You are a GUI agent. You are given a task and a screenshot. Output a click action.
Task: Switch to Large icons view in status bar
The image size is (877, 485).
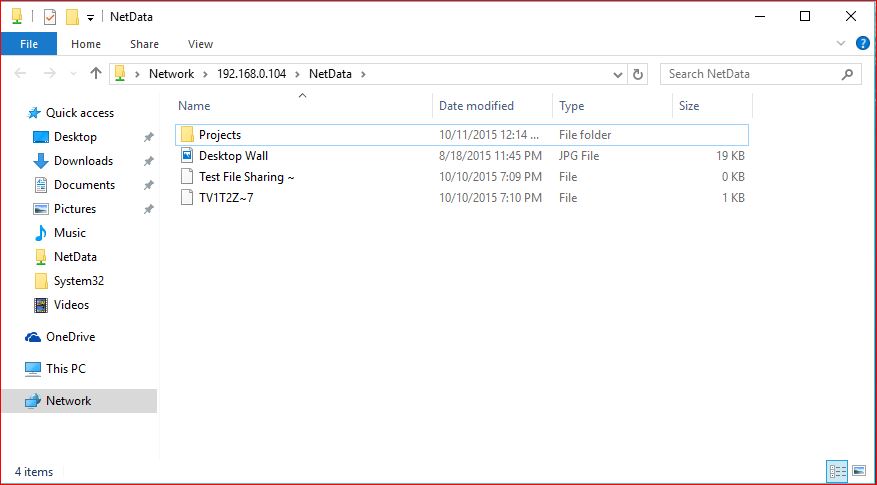859,472
